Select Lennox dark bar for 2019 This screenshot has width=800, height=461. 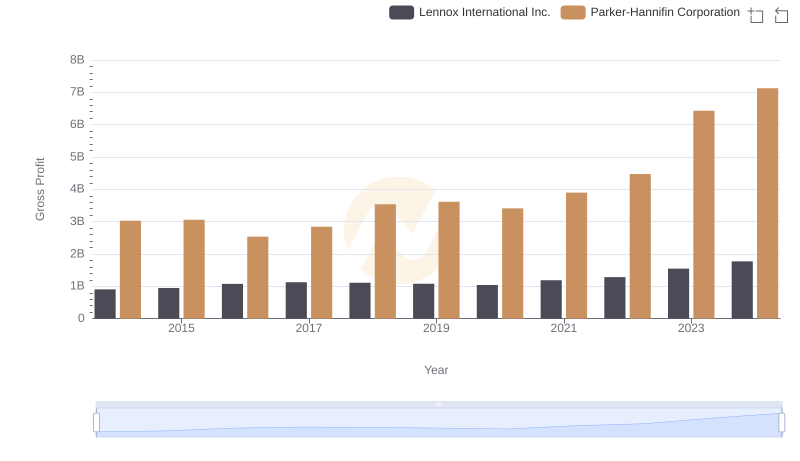(x=423, y=301)
